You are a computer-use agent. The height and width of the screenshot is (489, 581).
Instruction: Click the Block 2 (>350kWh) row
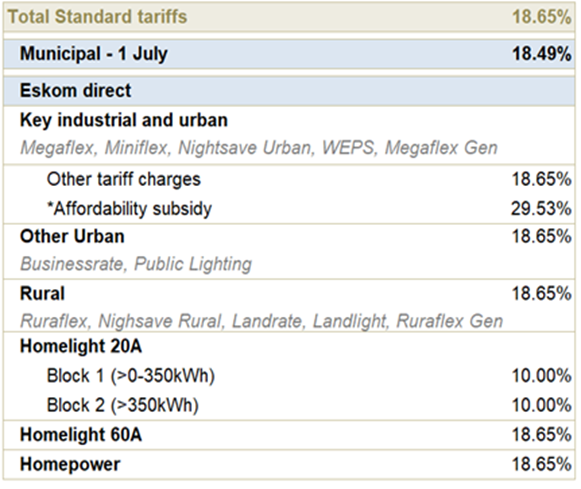[x=289, y=405]
